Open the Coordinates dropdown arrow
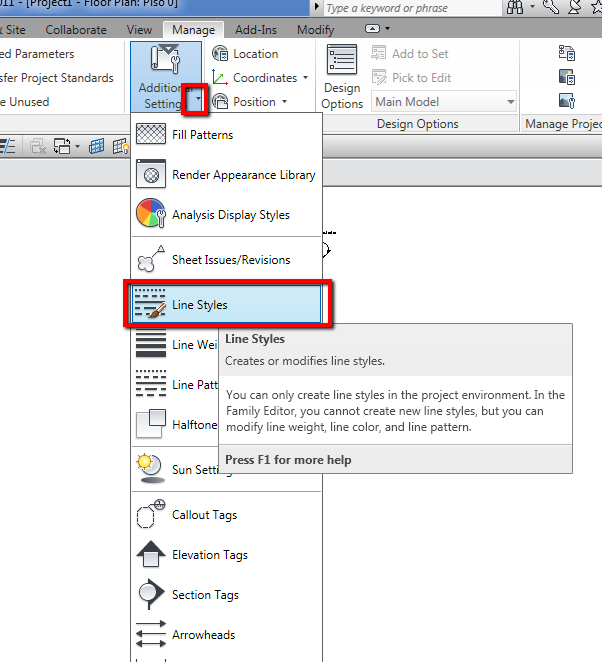602x662 pixels. click(x=305, y=78)
